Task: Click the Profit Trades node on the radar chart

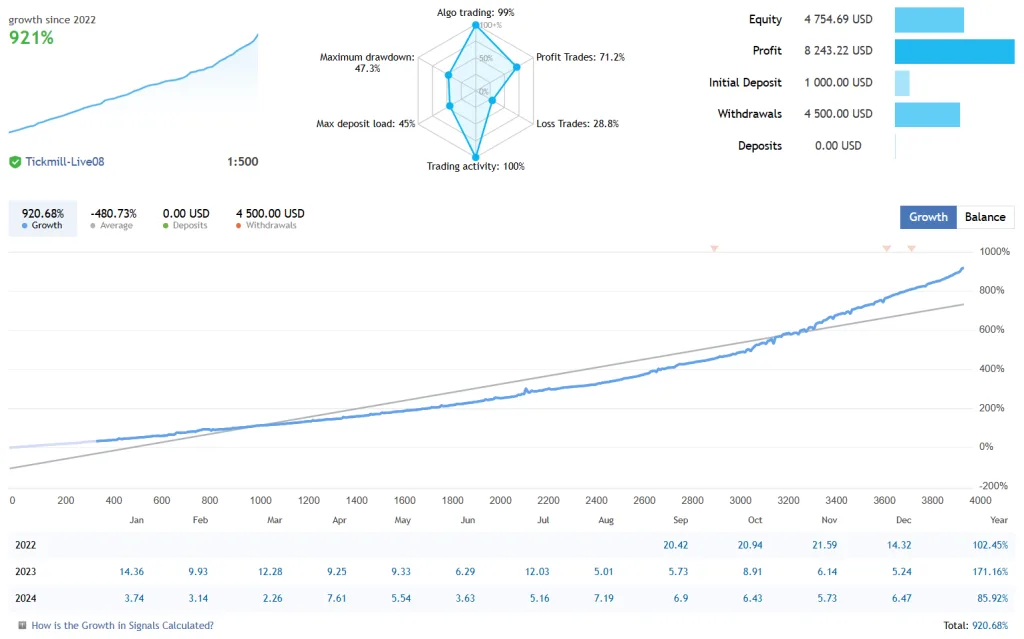Action: point(517,67)
